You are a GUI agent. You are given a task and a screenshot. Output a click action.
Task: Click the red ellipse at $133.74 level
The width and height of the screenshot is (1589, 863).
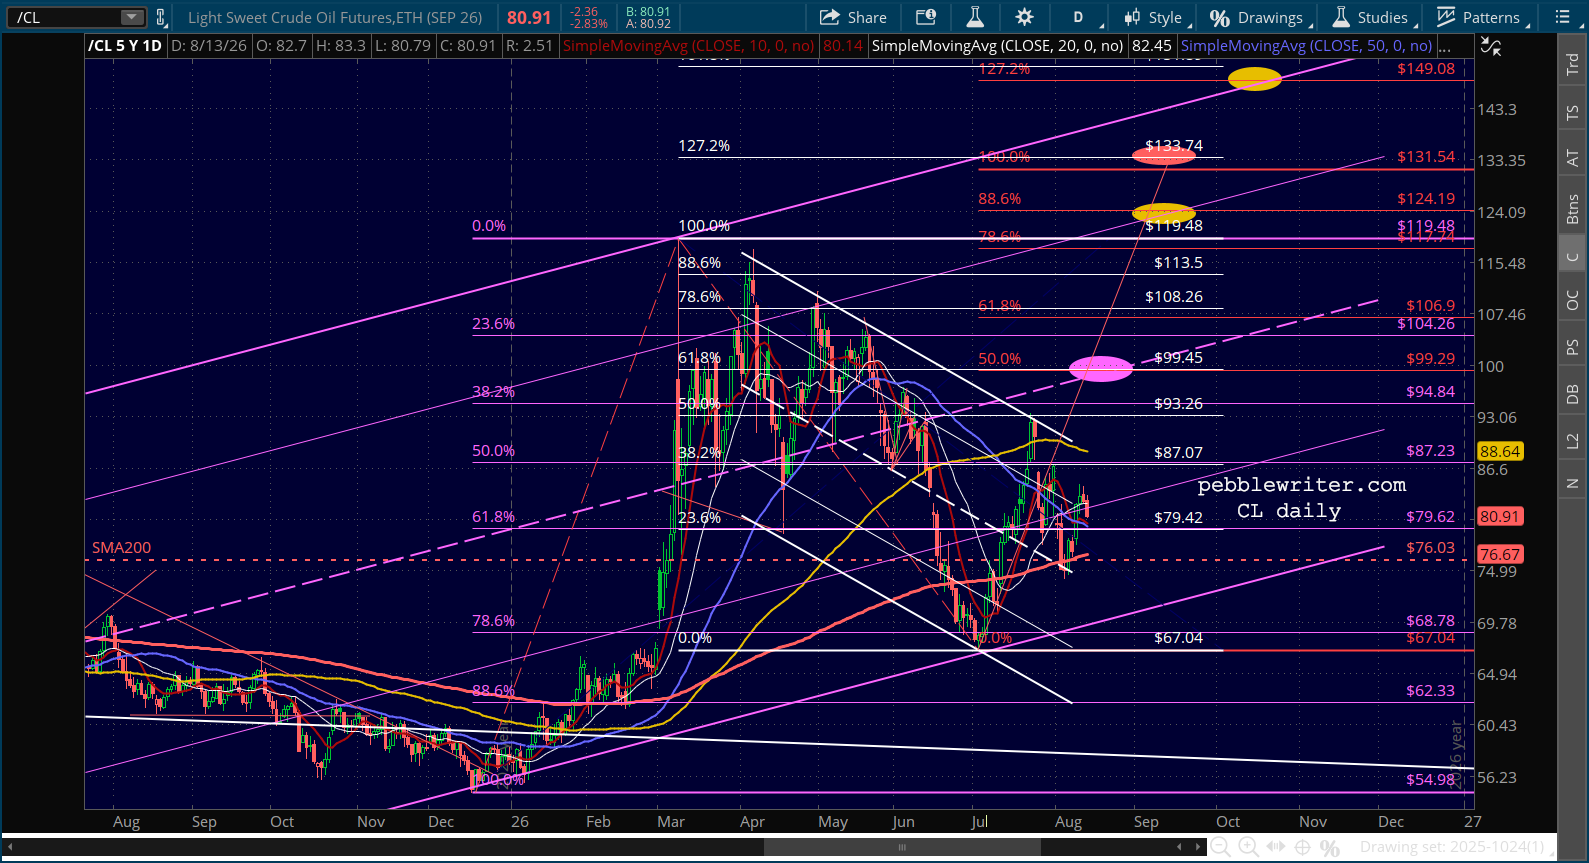click(1164, 155)
